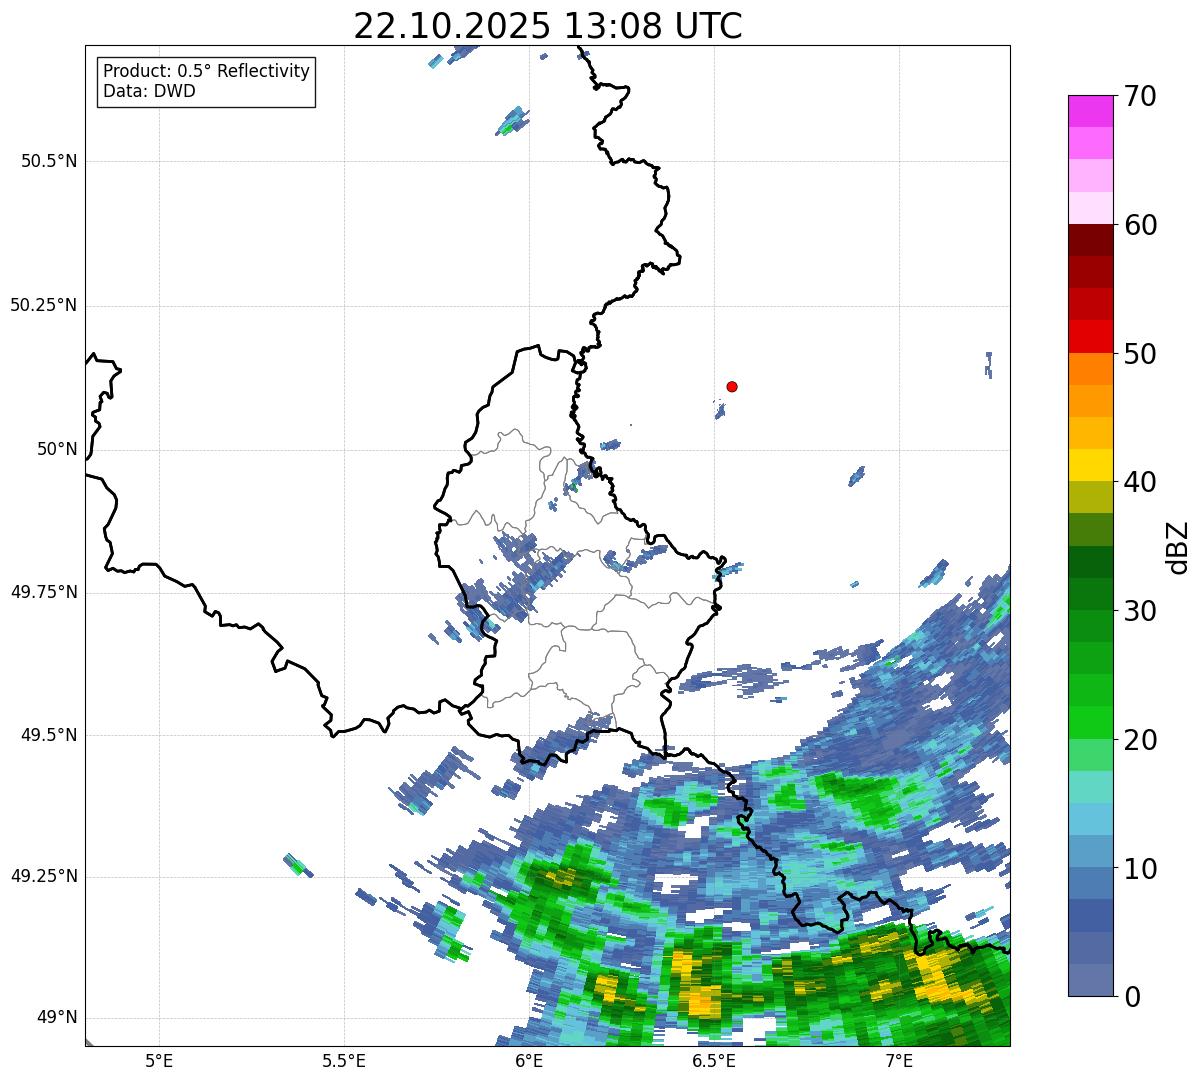Click the colorbar '20' tick label
This screenshot has width=1202, height=1081.
click(1140, 740)
